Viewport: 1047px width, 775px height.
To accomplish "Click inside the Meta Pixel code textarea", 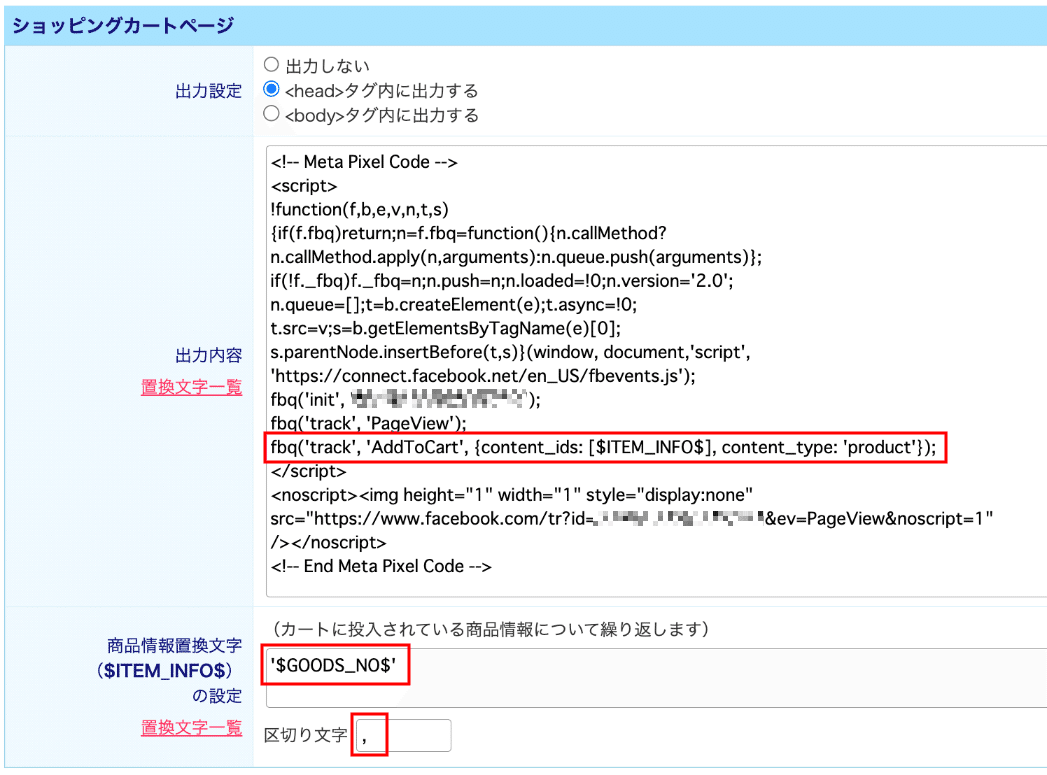I will [656, 371].
